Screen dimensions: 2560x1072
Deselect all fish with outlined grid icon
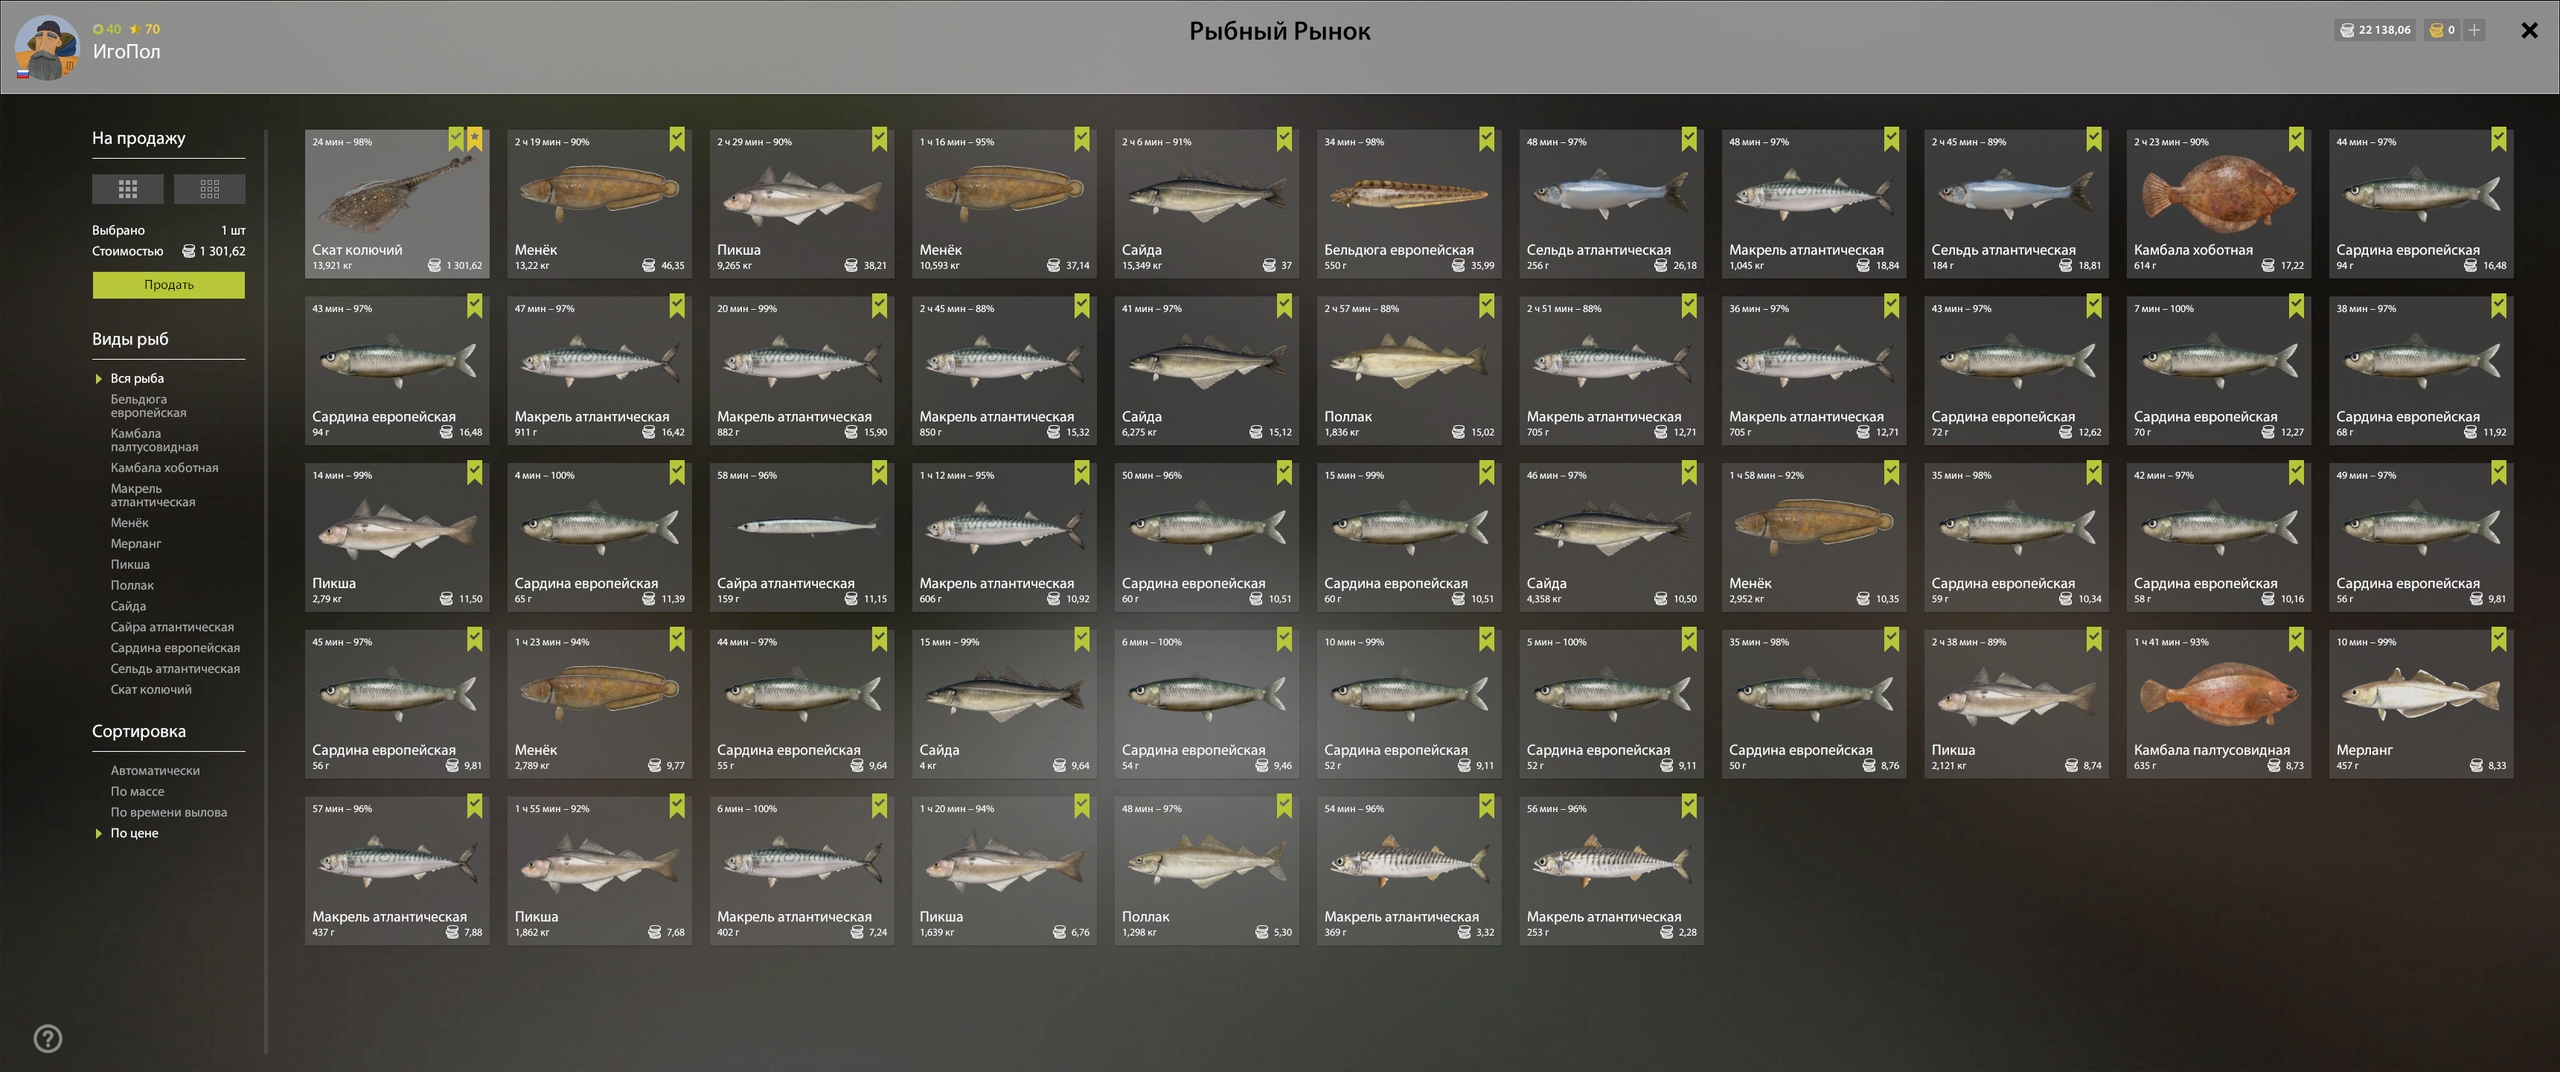(209, 189)
